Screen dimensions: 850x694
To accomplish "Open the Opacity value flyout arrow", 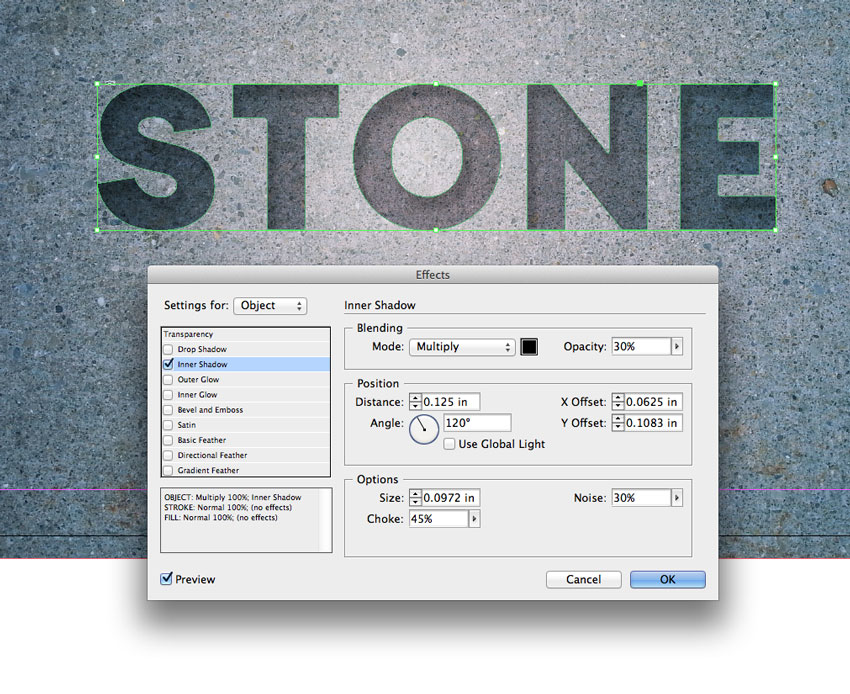I will (679, 346).
